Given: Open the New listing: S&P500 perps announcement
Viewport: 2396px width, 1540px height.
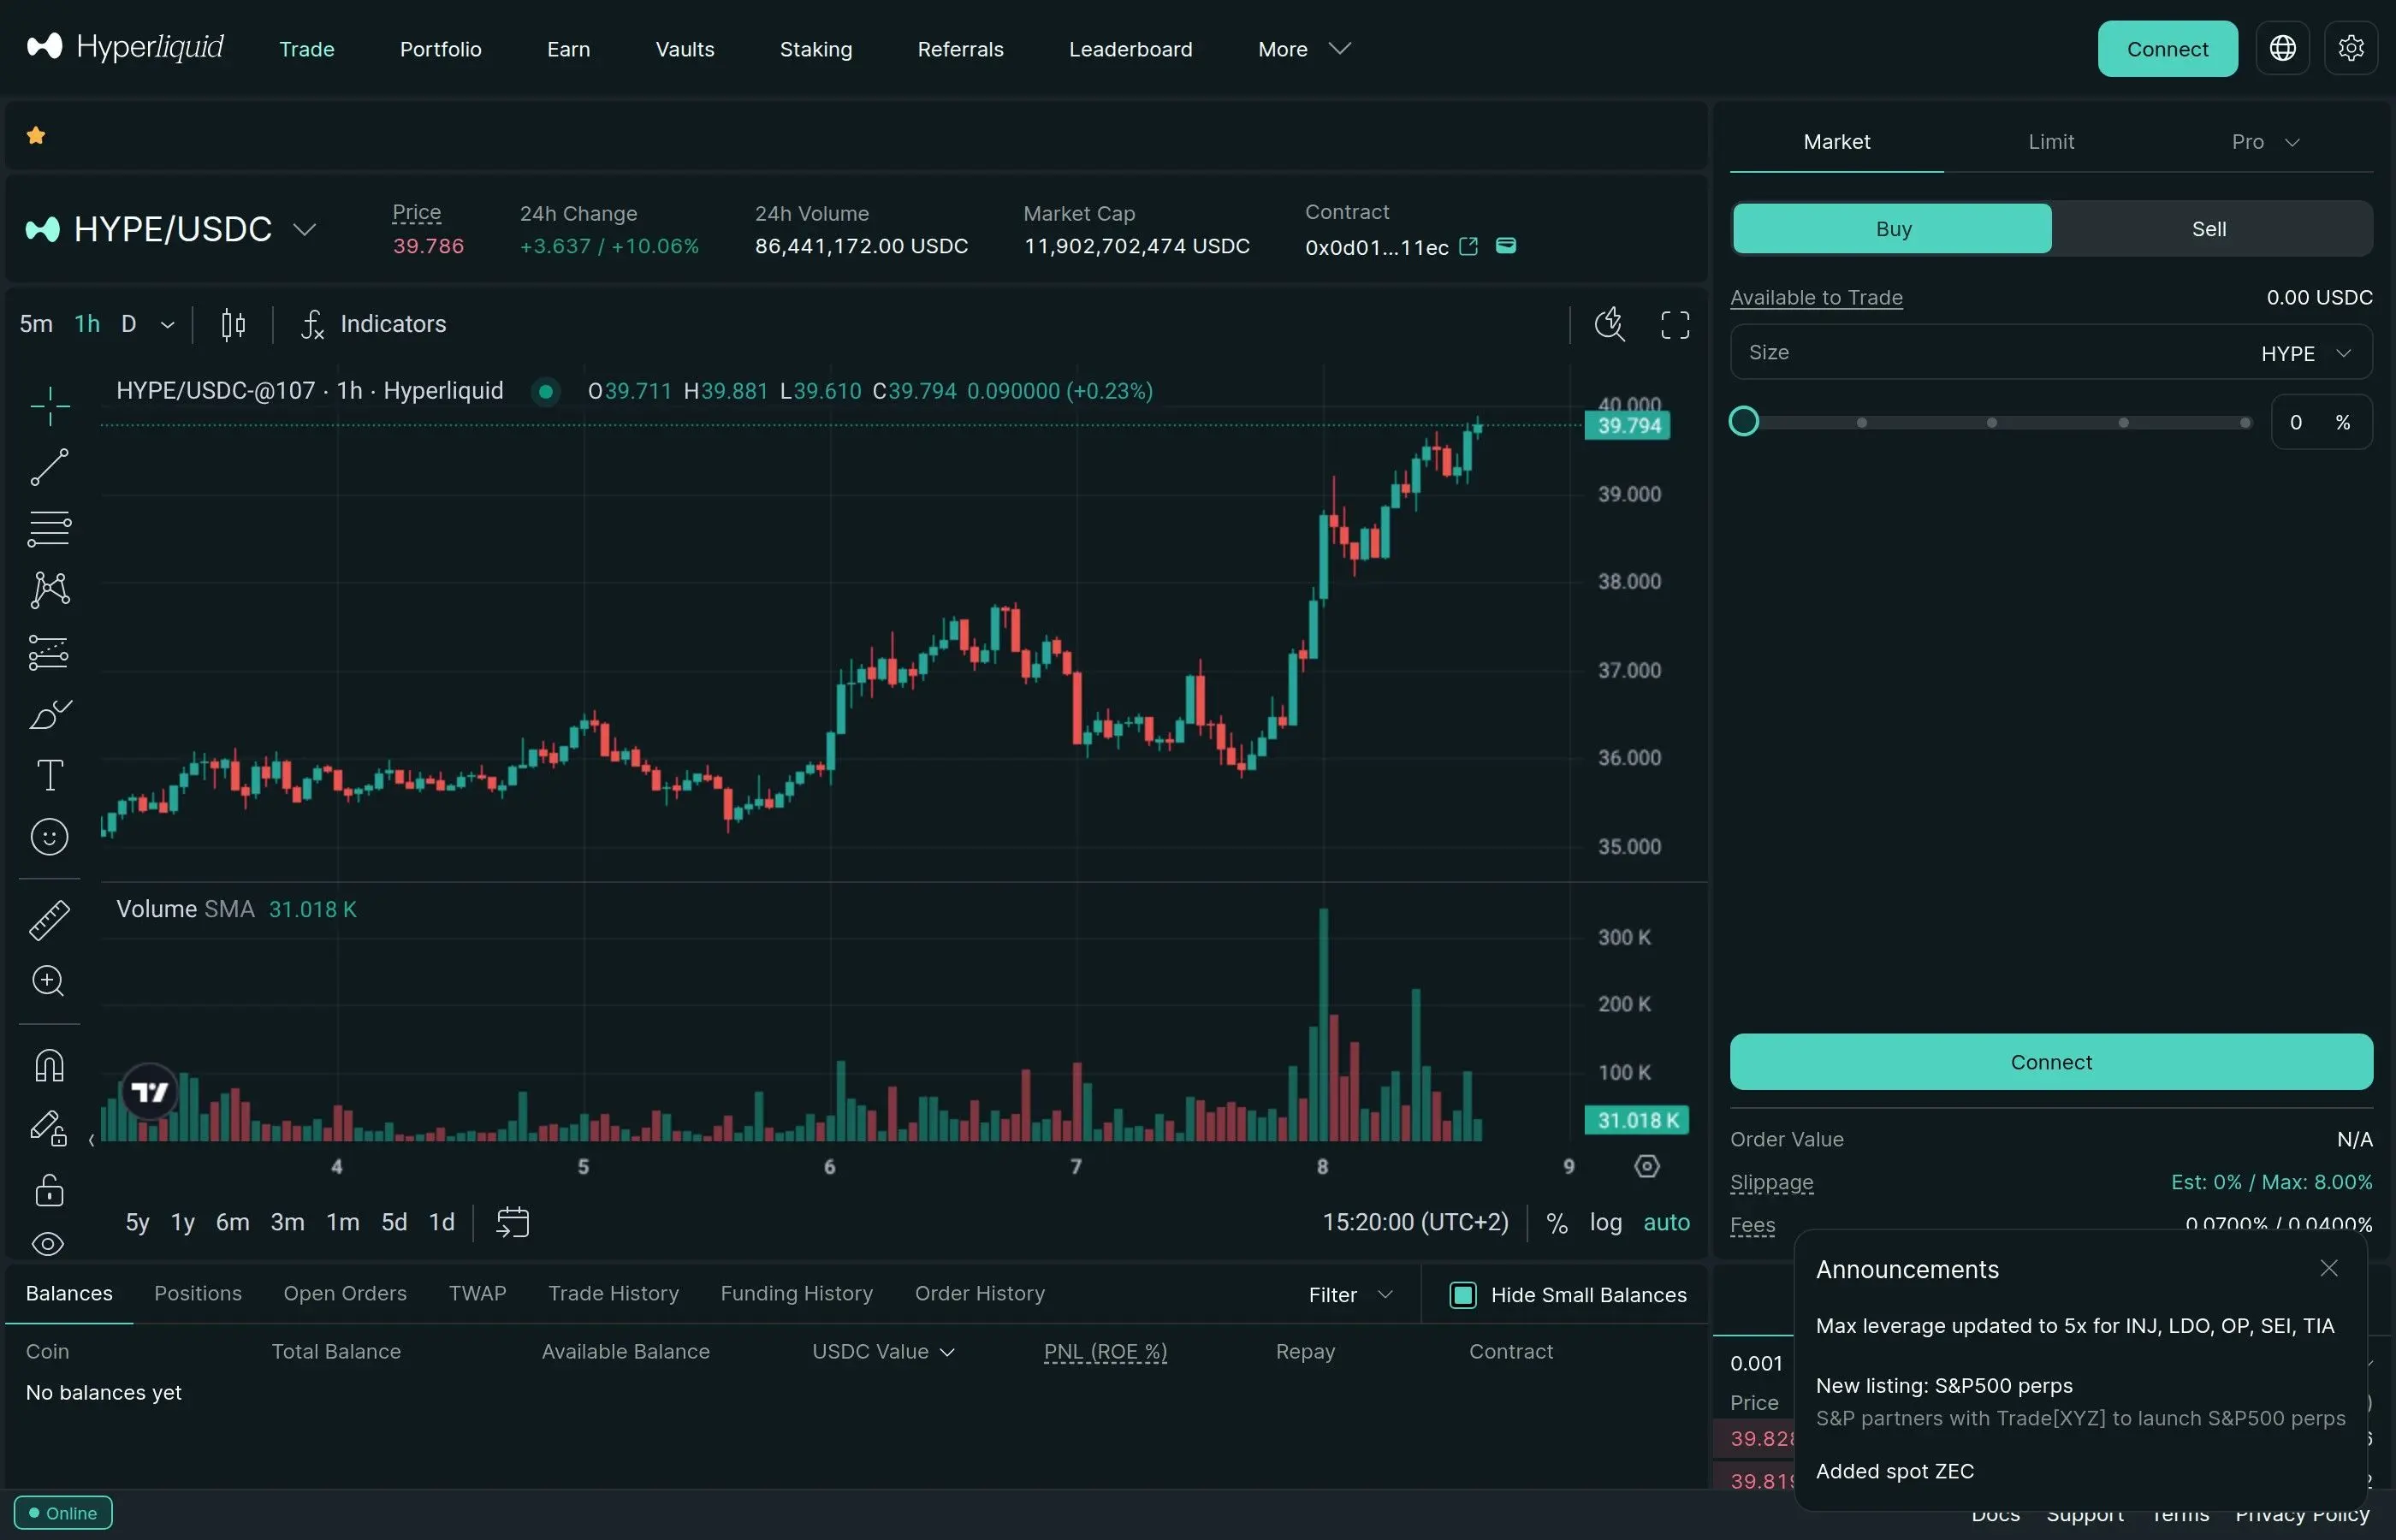Looking at the screenshot, I should [x=2080, y=1402].
